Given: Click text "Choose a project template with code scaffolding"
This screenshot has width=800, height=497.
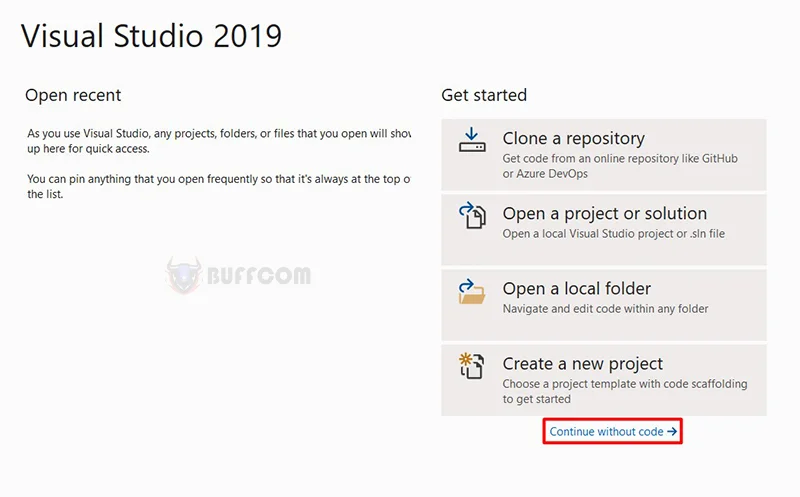Looking at the screenshot, I should [625, 384].
